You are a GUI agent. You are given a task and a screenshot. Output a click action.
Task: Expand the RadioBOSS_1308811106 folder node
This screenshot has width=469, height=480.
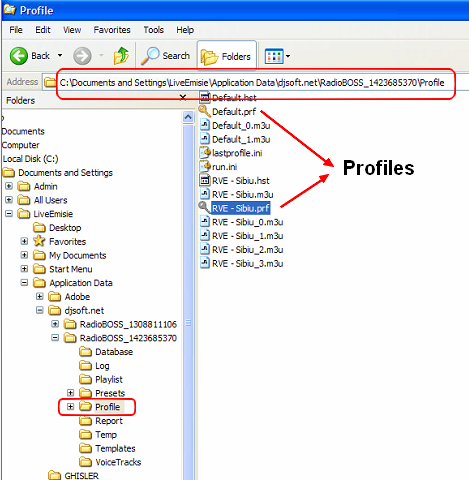55,324
